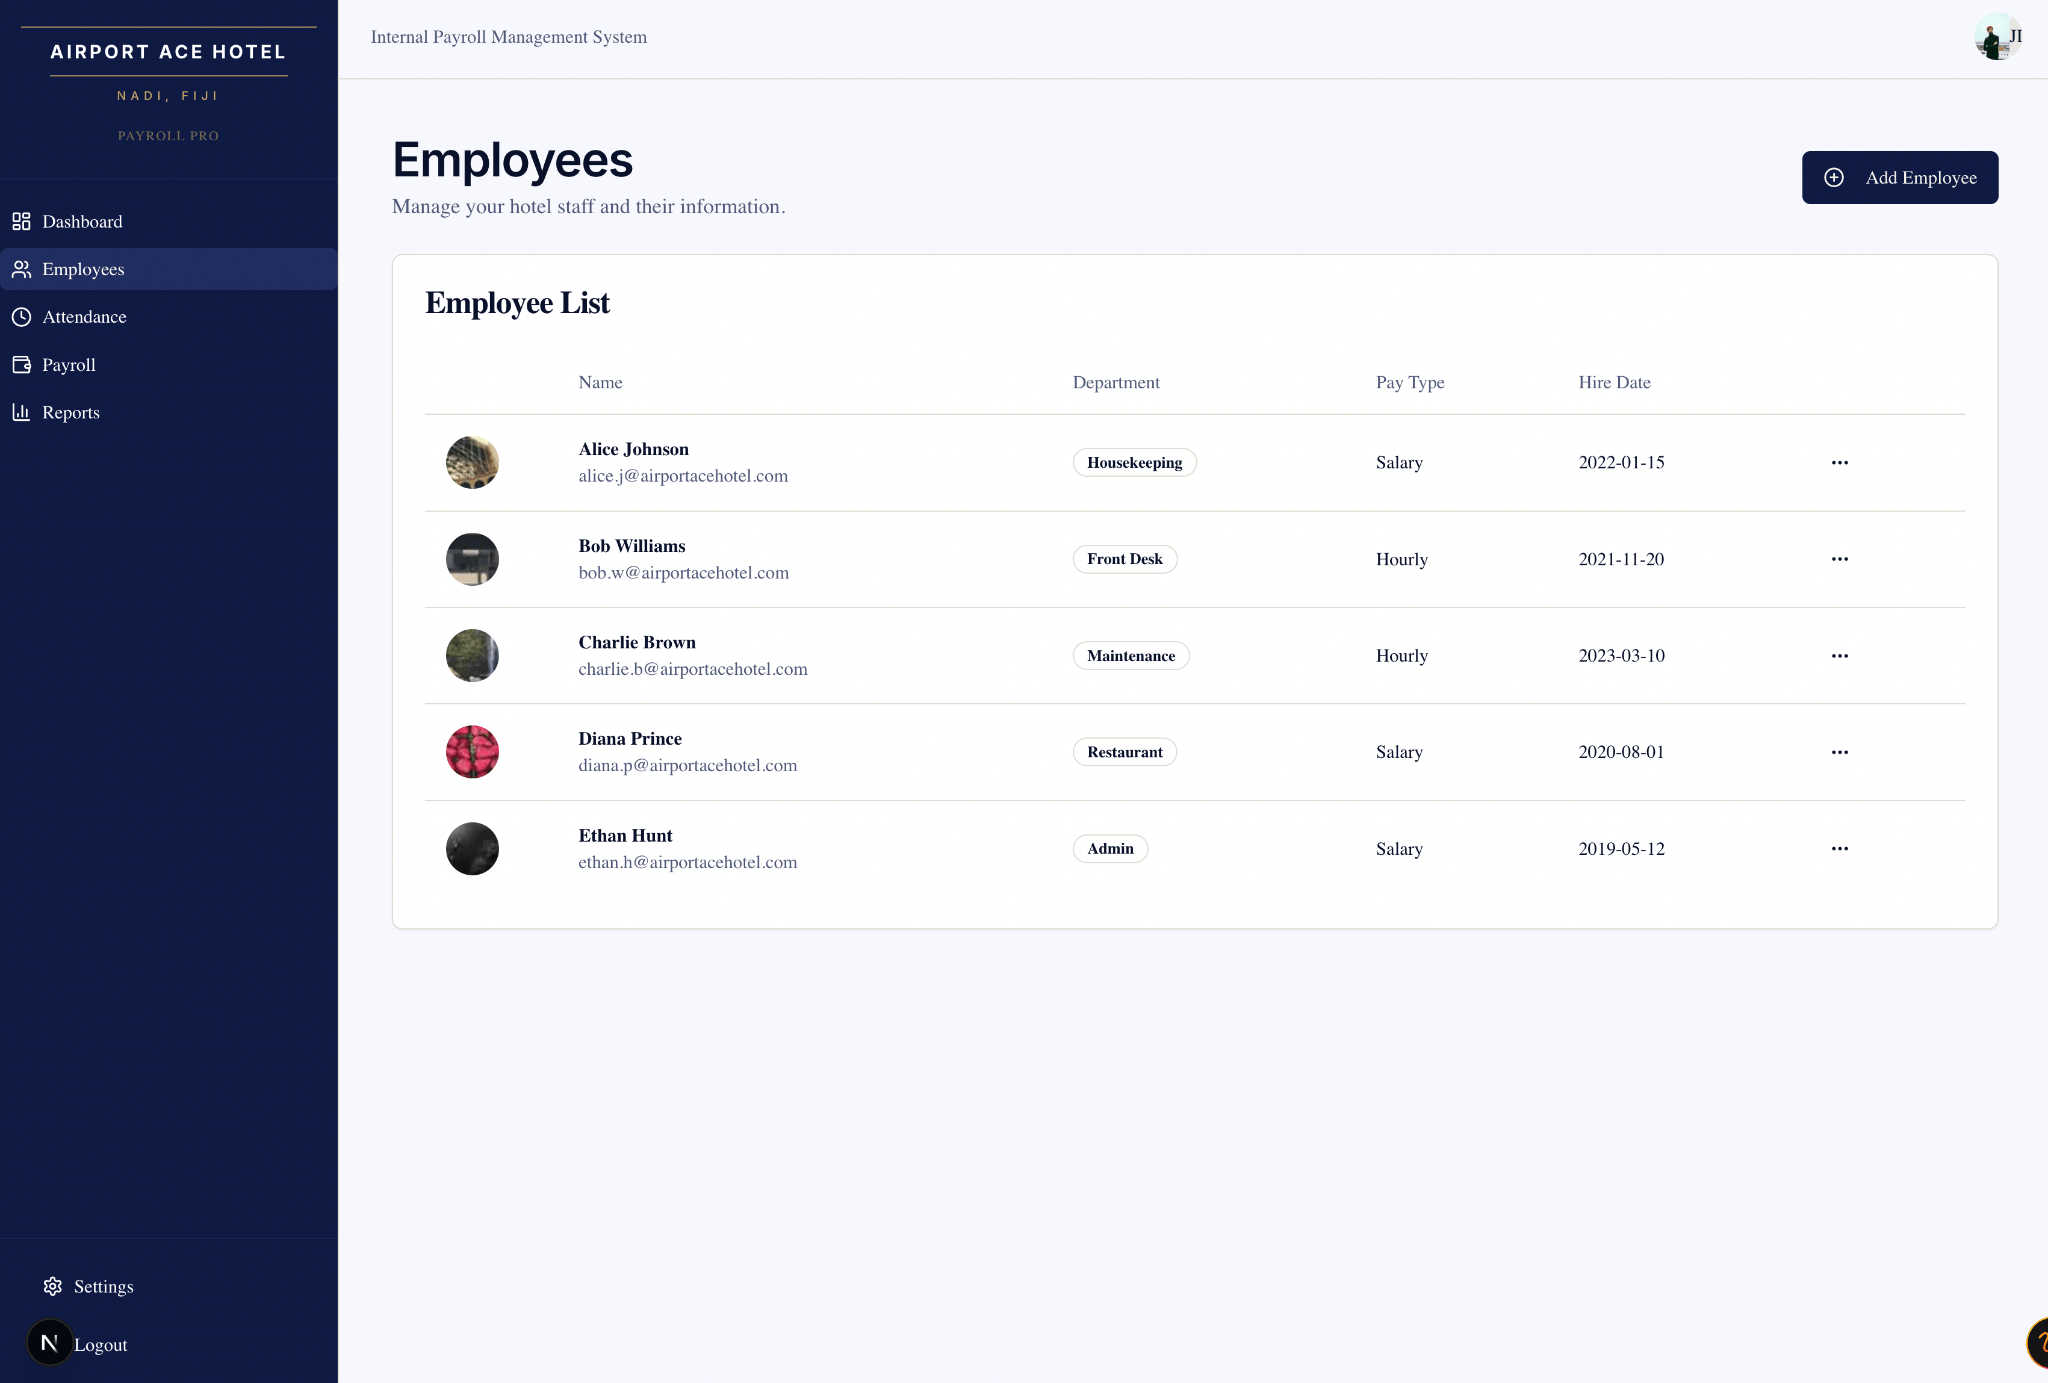Click Diana Prince's profile photo
This screenshot has width=2048, height=1383.
471,751
